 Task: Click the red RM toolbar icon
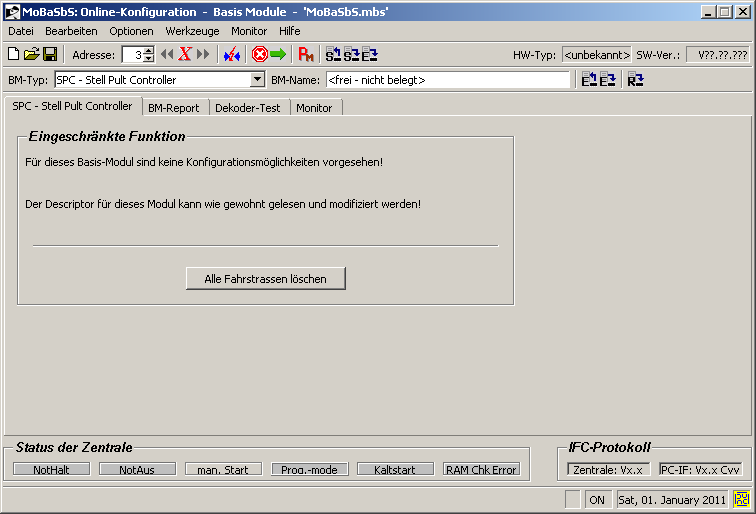307,55
